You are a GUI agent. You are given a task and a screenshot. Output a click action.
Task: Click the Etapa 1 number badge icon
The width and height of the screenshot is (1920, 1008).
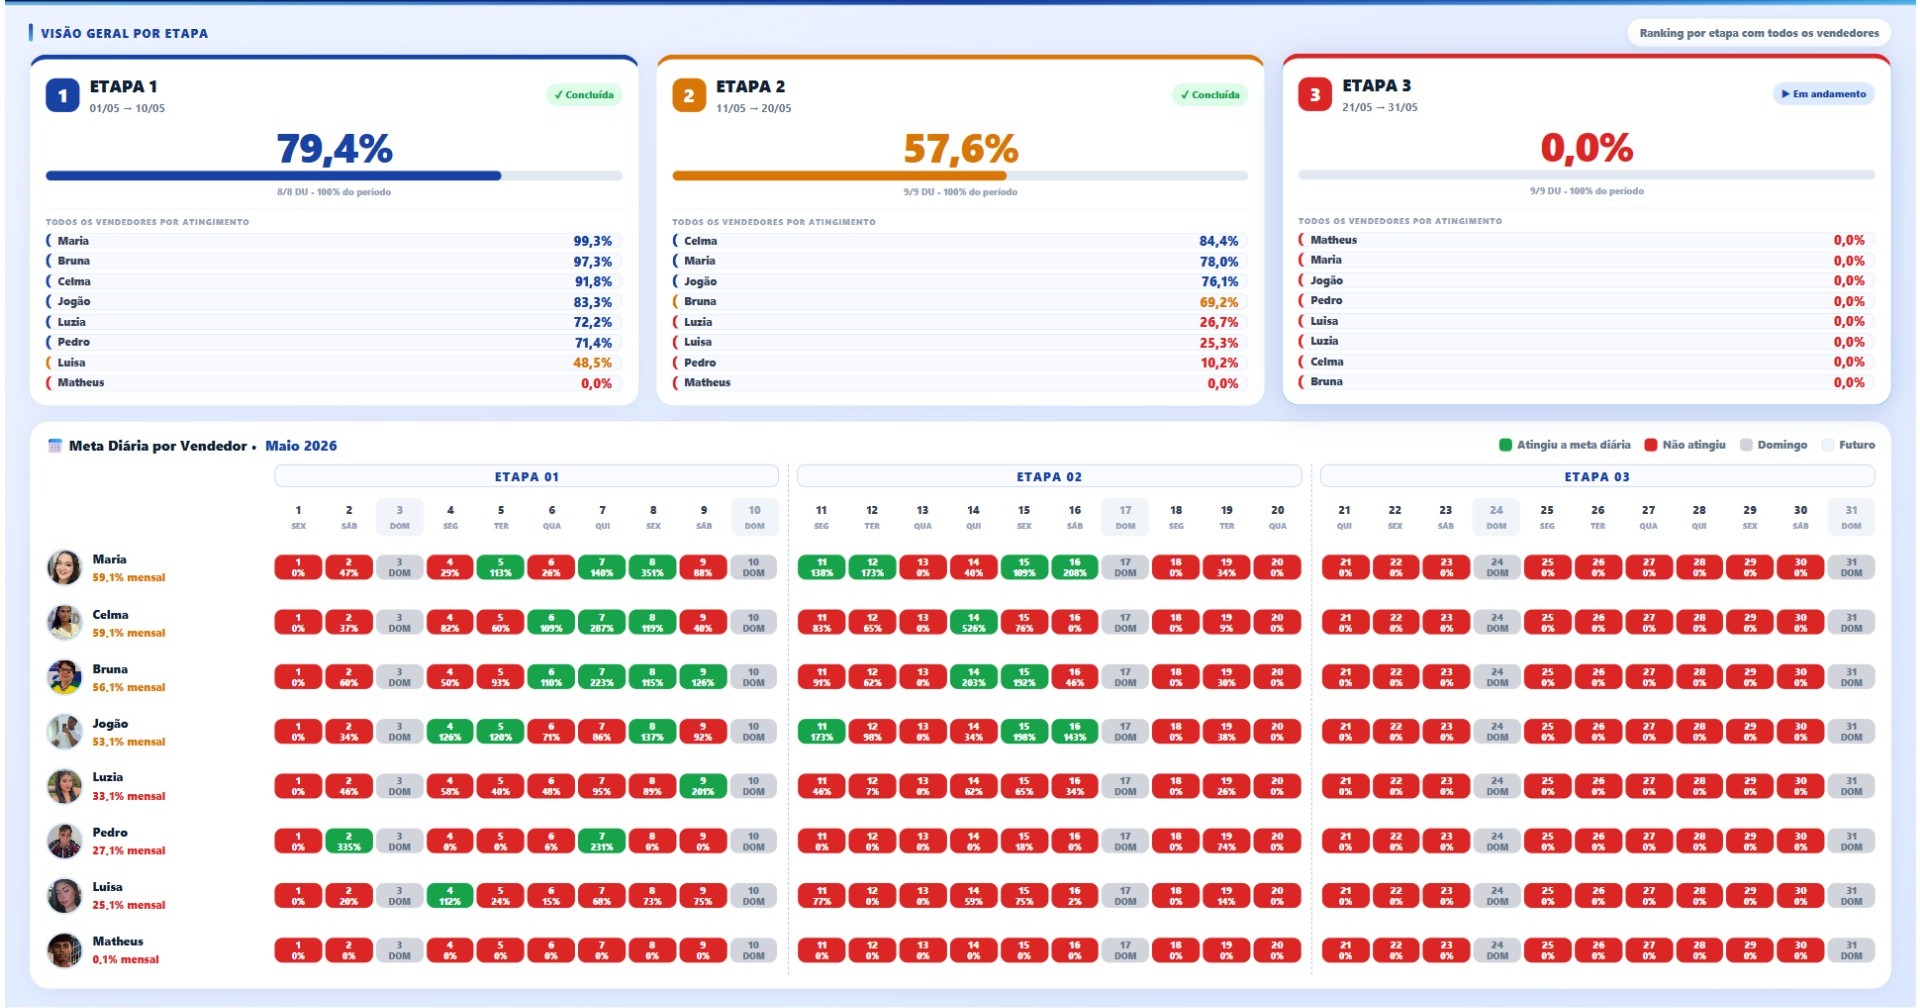pos(62,95)
